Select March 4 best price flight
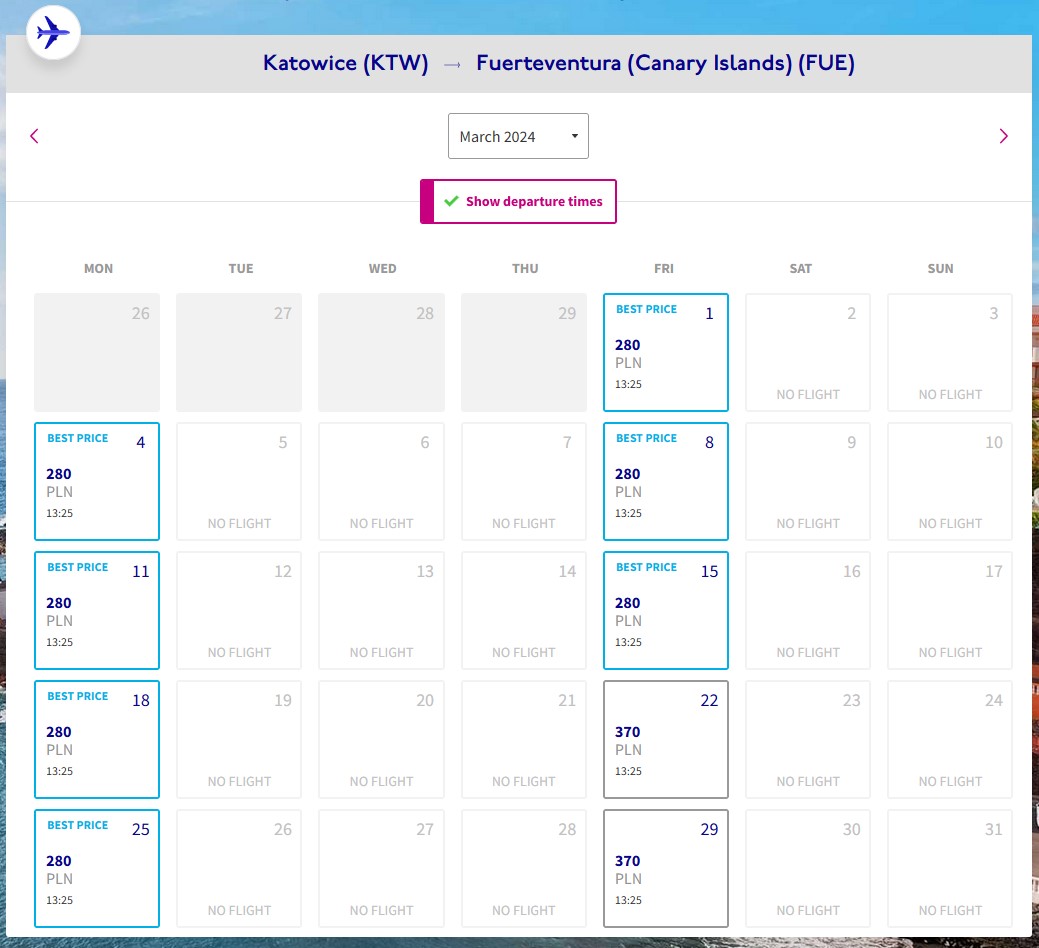Viewport: 1039px width, 948px height. pos(97,482)
